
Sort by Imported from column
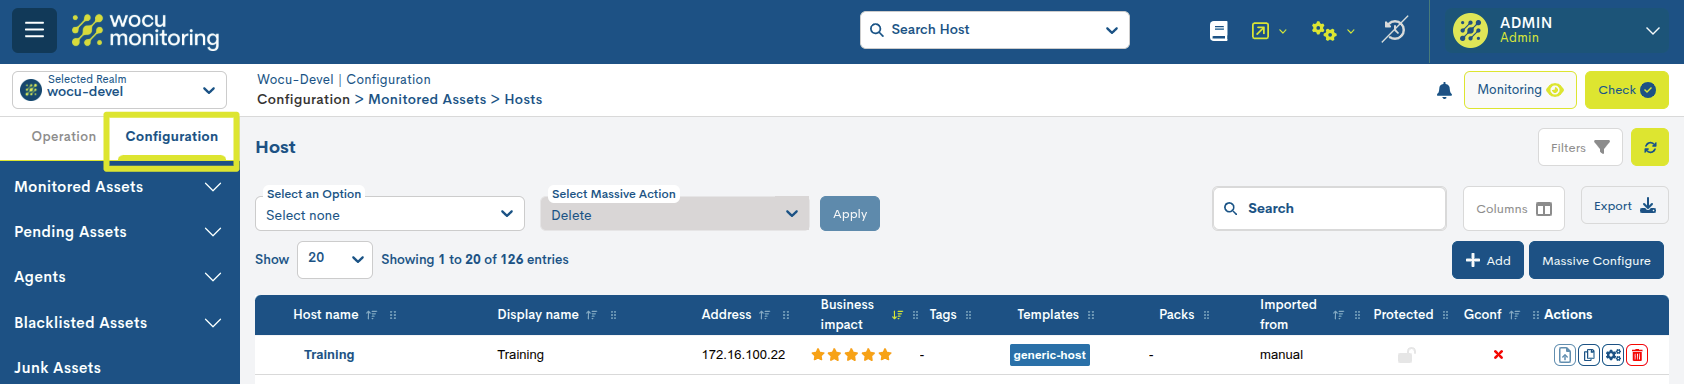[1338, 315]
